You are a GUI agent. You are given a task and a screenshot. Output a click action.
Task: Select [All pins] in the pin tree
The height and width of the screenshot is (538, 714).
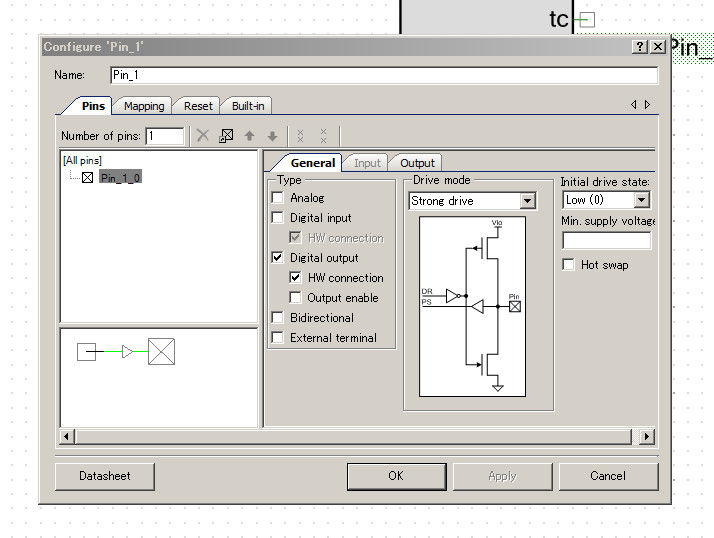point(82,160)
